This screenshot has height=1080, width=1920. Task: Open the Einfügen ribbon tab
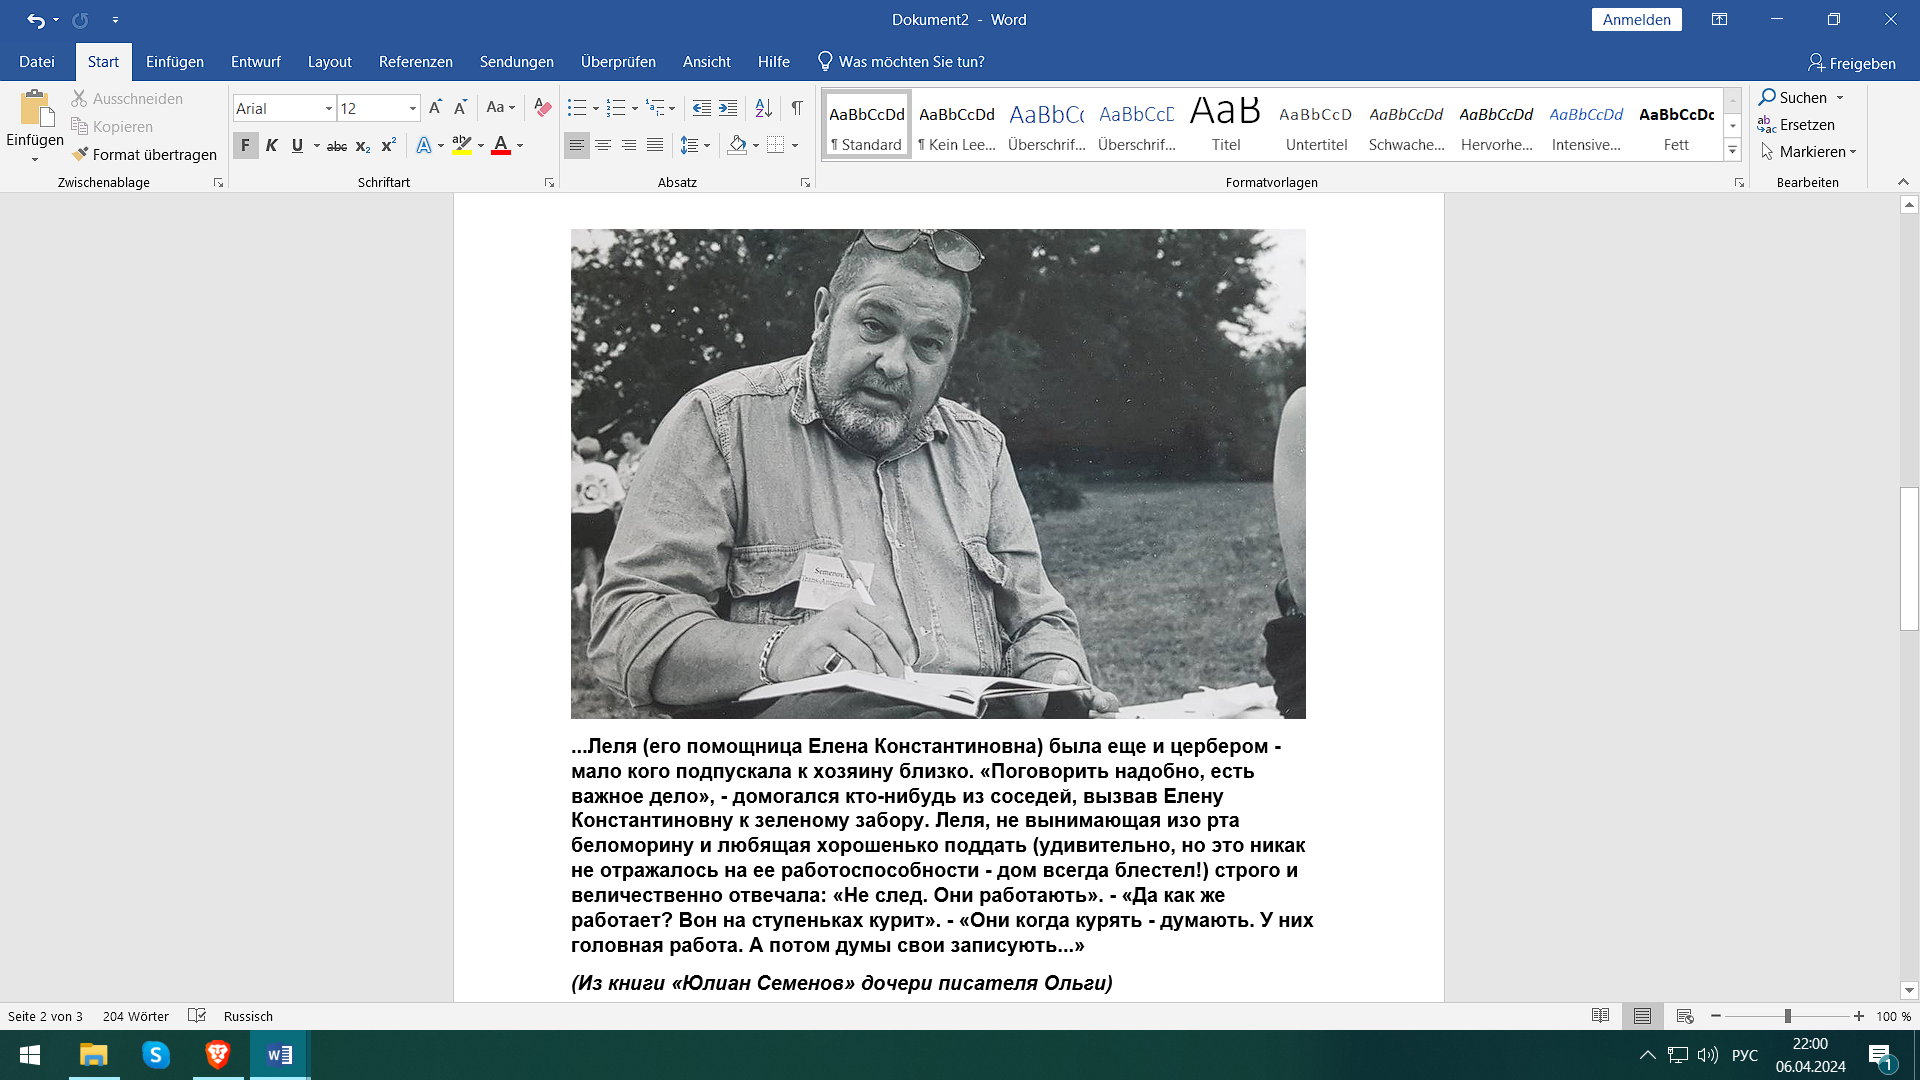[175, 62]
